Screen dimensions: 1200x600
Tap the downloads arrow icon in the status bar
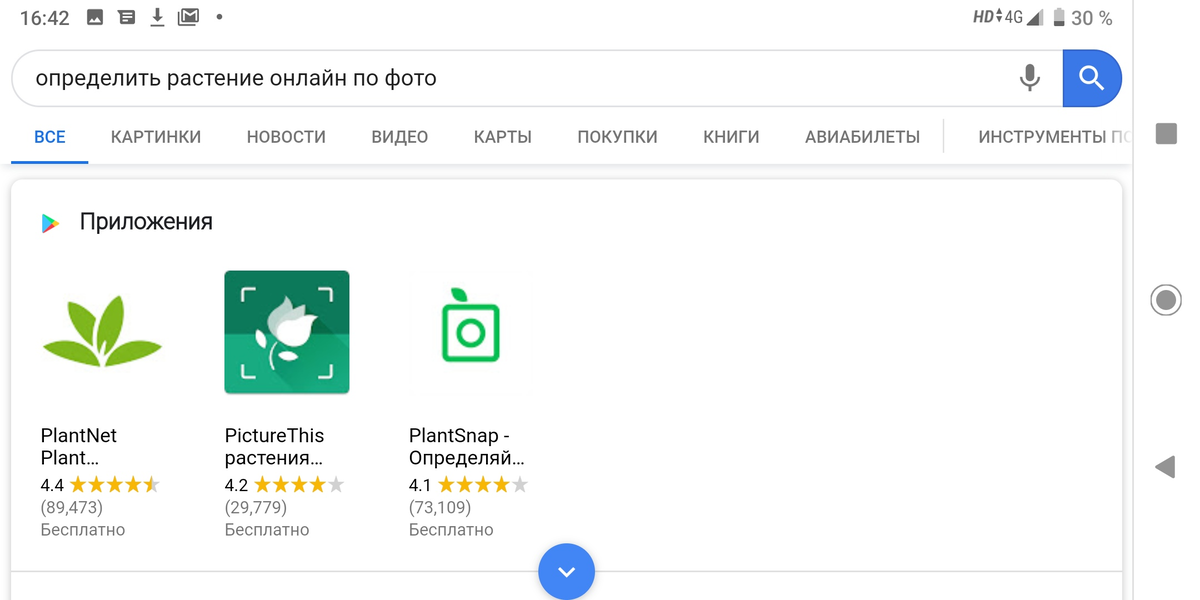click(x=157, y=16)
